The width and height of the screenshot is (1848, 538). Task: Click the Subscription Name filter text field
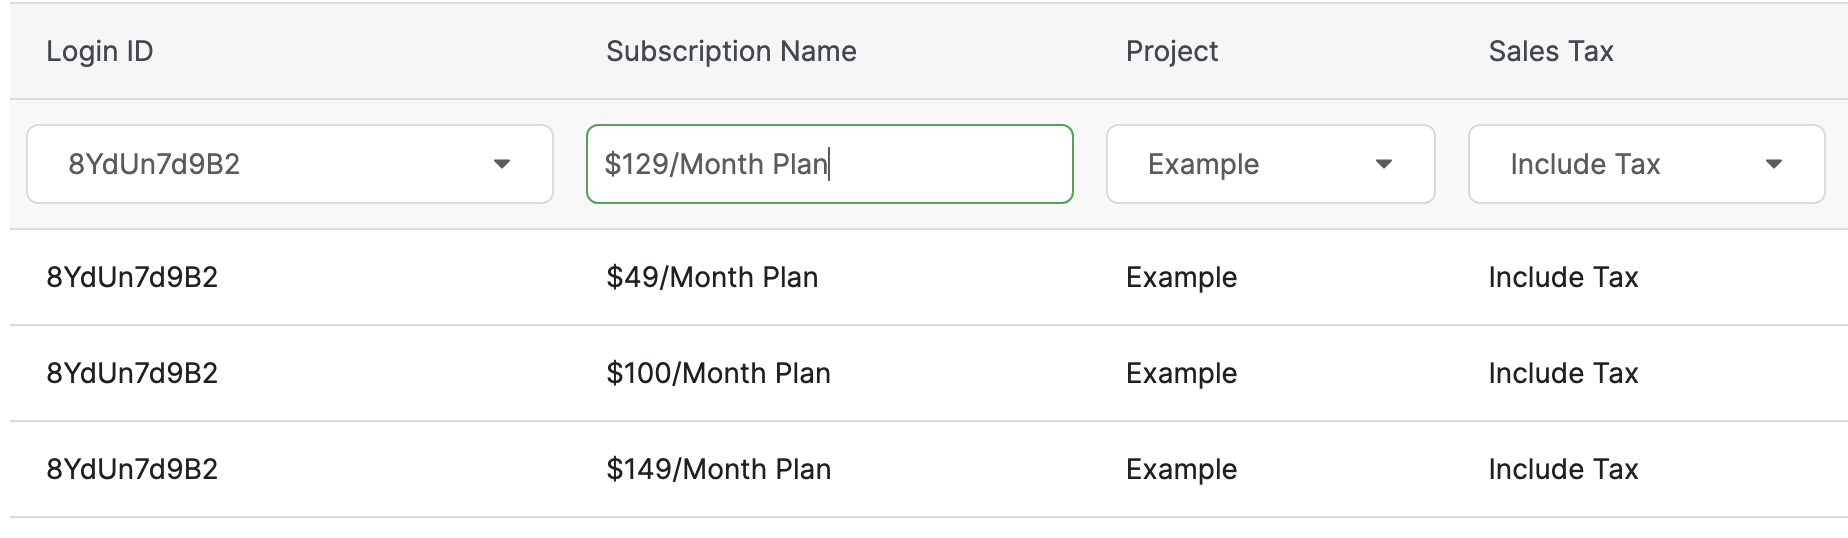pos(829,164)
